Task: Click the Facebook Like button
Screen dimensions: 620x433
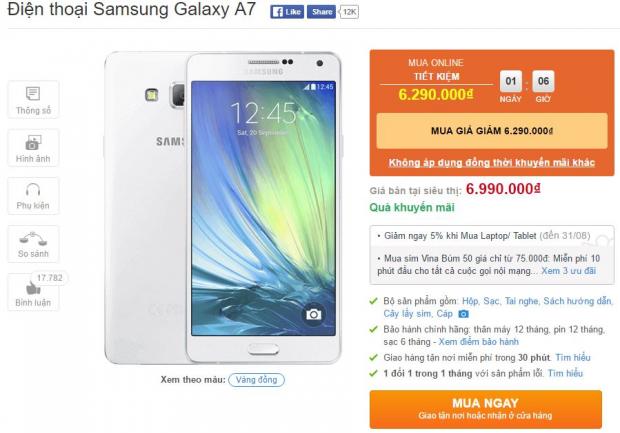Action: pos(287,12)
